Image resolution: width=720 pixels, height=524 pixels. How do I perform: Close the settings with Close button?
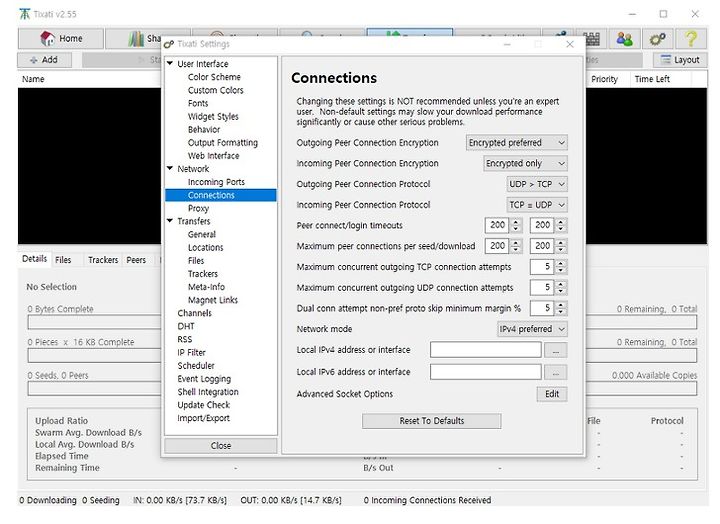point(221,446)
